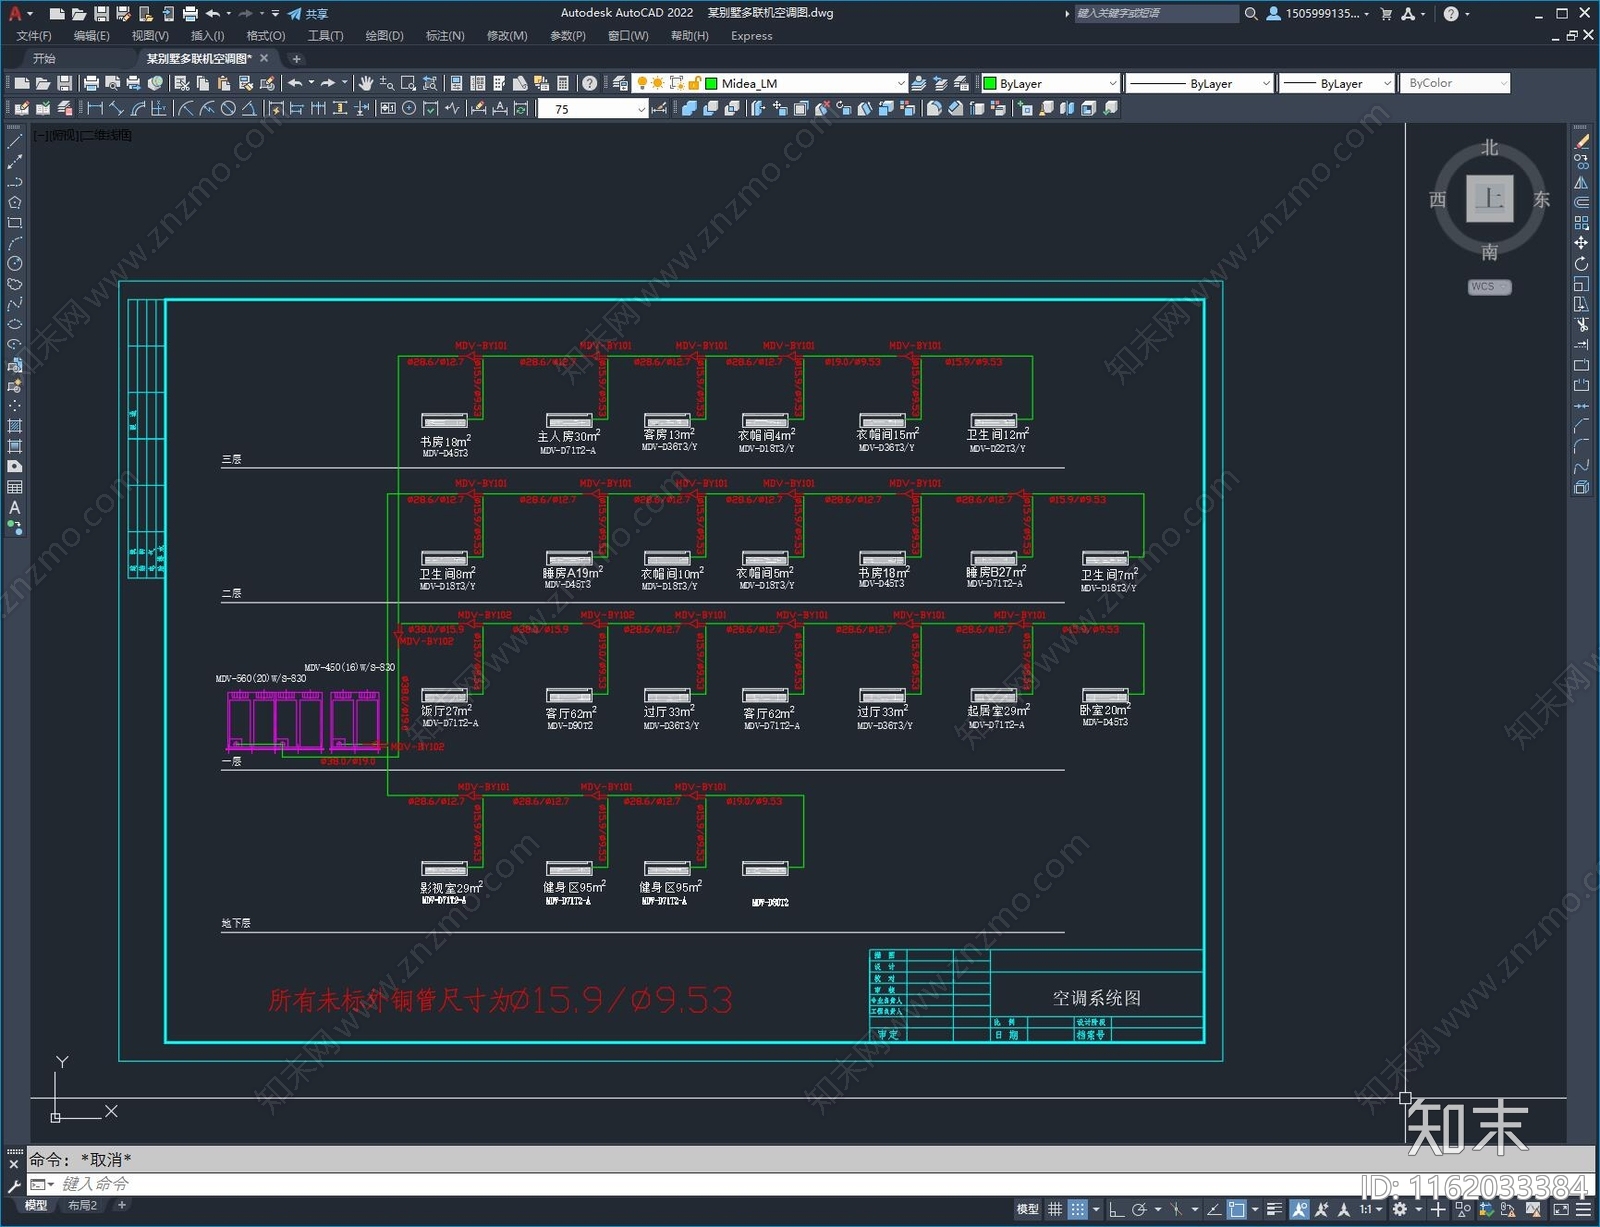This screenshot has width=1600, height=1227.
Task: Toggle grid display in status bar
Action: tap(1055, 1210)
